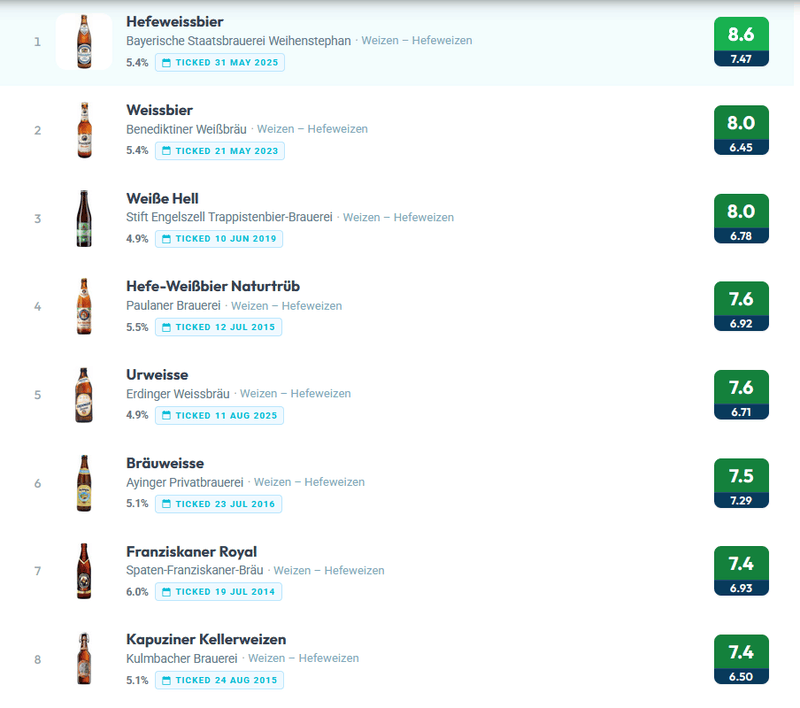Click Weiße Hell bottle thumbnail
The image size is (800, 708).
(x=84, y=218)
